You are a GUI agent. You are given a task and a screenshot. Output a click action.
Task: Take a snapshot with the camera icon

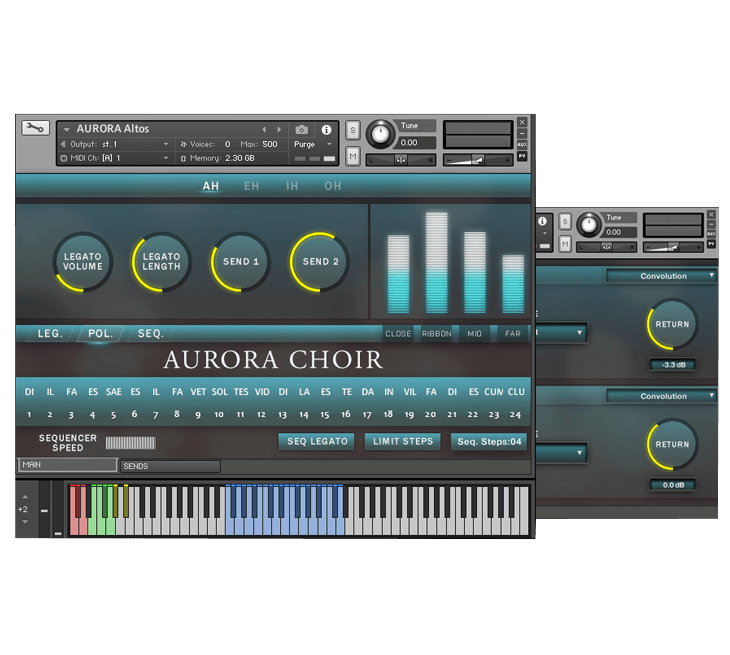tap(302, 129)
